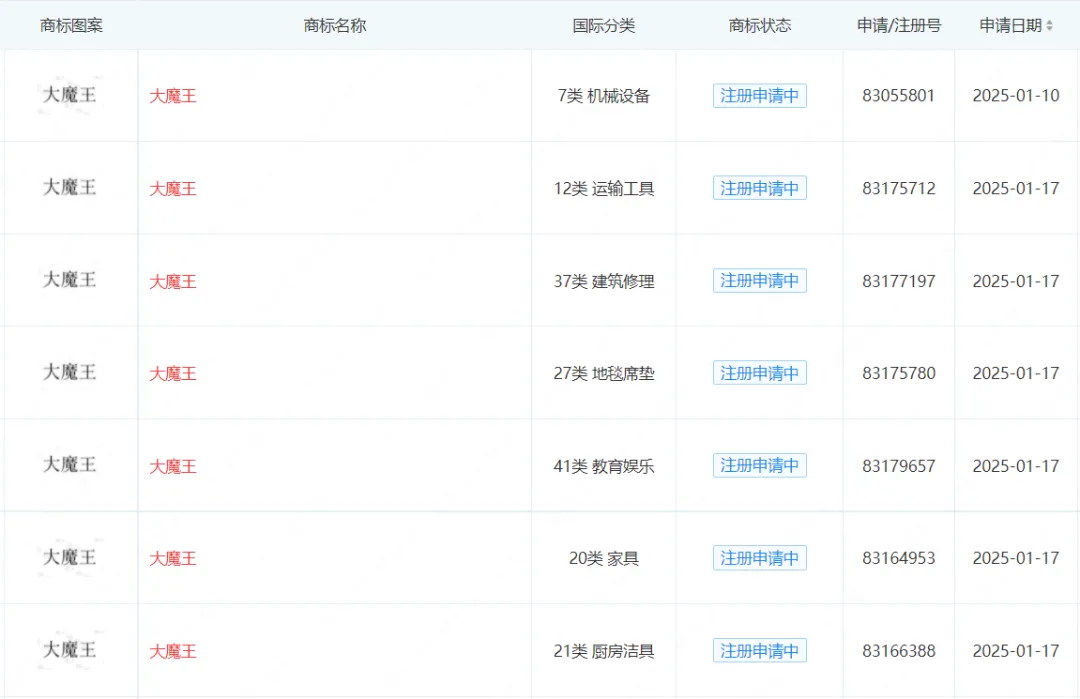Select the 27类 地毯席垫 classification cell

click(603, 373)
